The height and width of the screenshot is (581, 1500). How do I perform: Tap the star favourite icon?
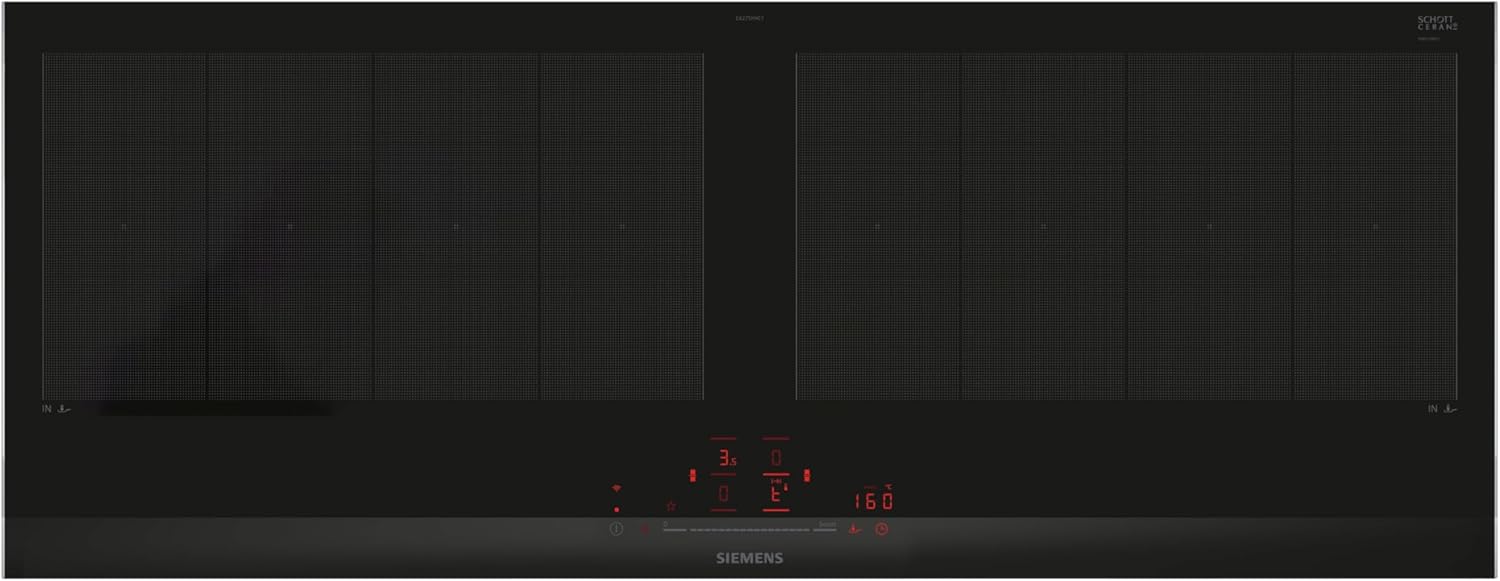click(x=670, y=505)
